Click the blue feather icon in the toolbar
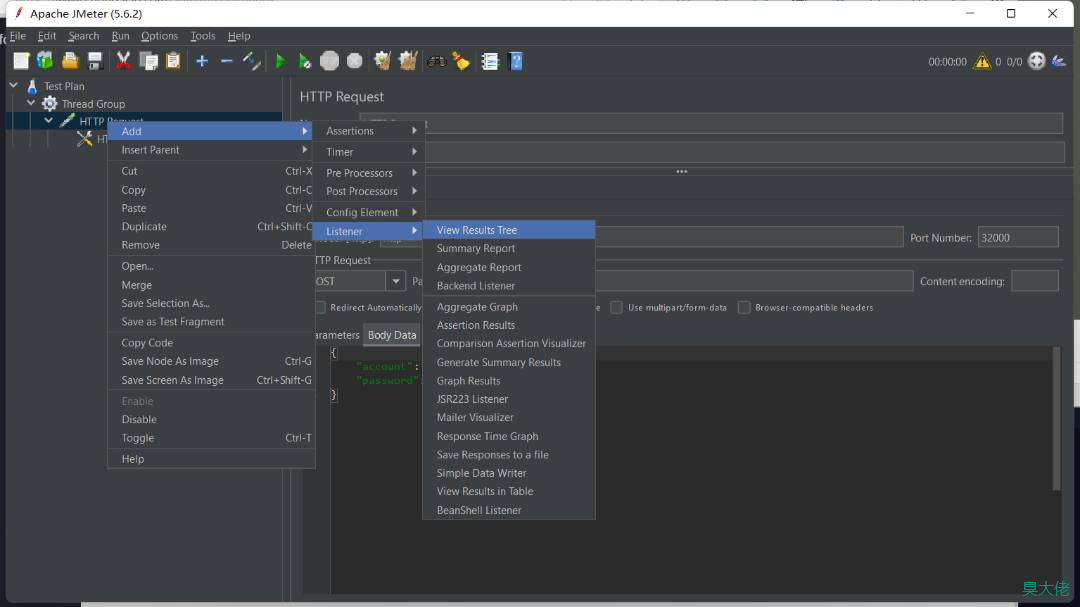Image resolution: width=1080 pixels, height=607 pixels. pos(1059,61)
